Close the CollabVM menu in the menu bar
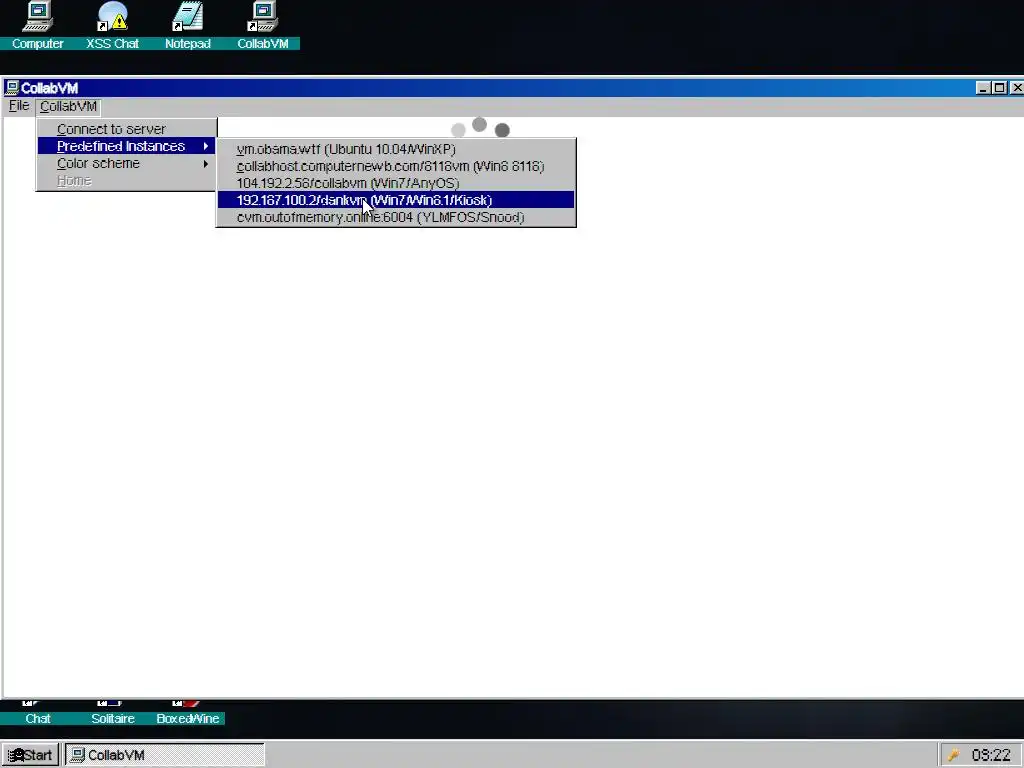1024x768 pixels. click(68, 106)
